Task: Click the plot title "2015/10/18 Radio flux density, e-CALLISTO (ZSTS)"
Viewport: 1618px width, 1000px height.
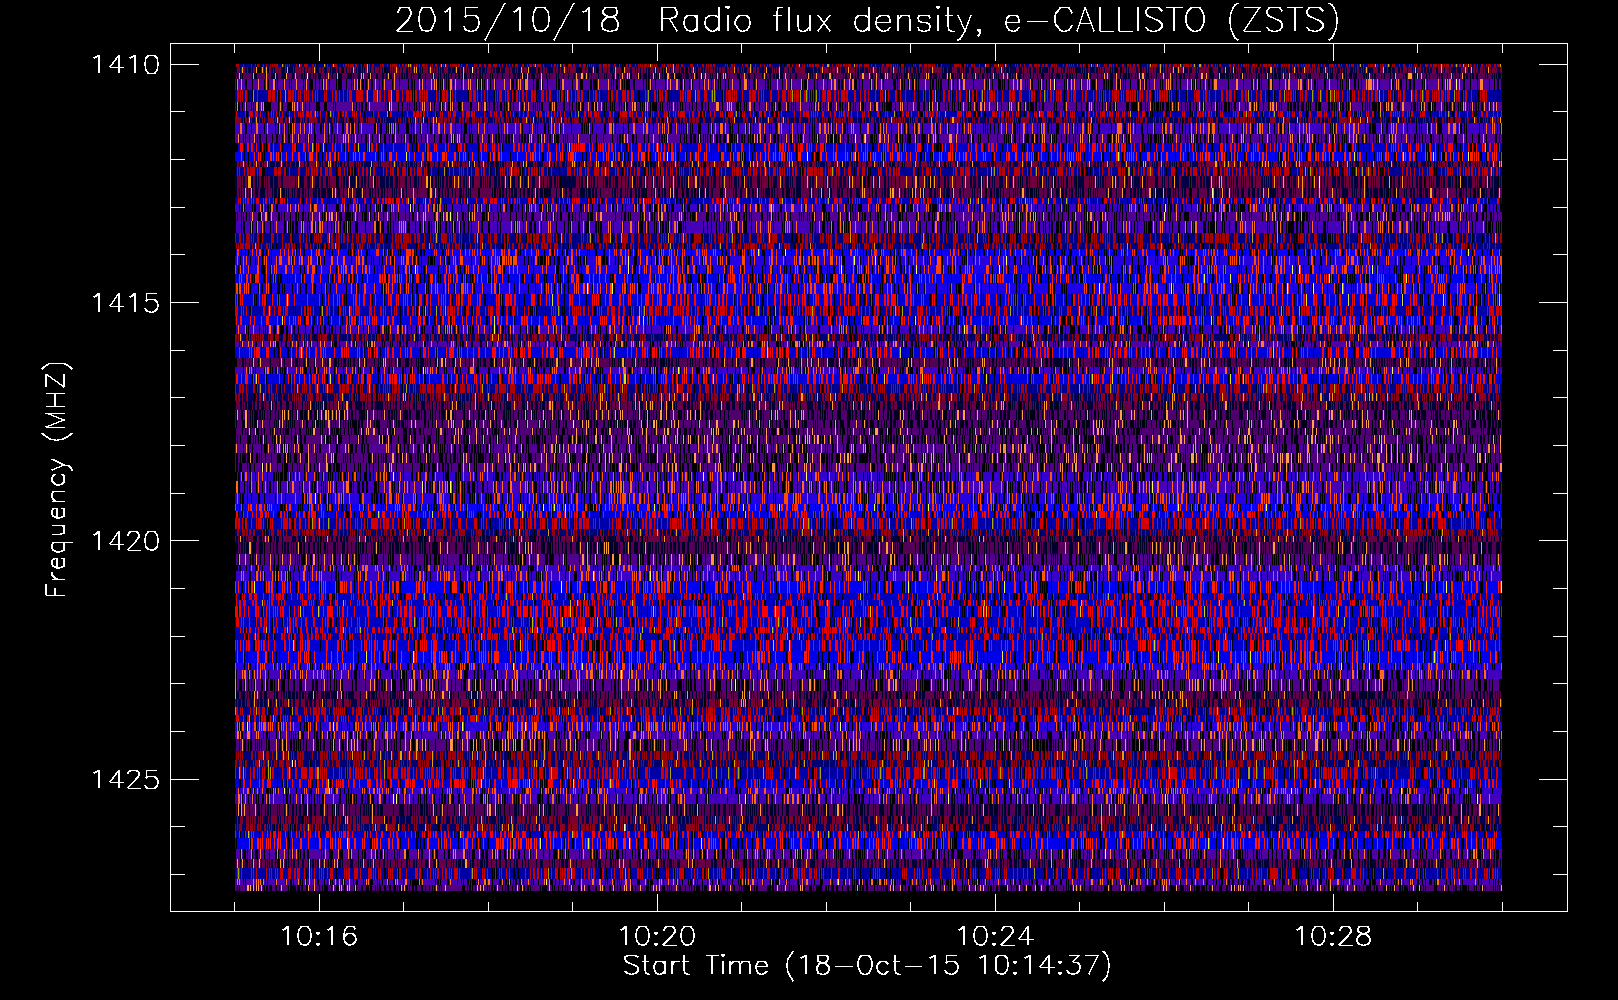Action: [867, 21]
